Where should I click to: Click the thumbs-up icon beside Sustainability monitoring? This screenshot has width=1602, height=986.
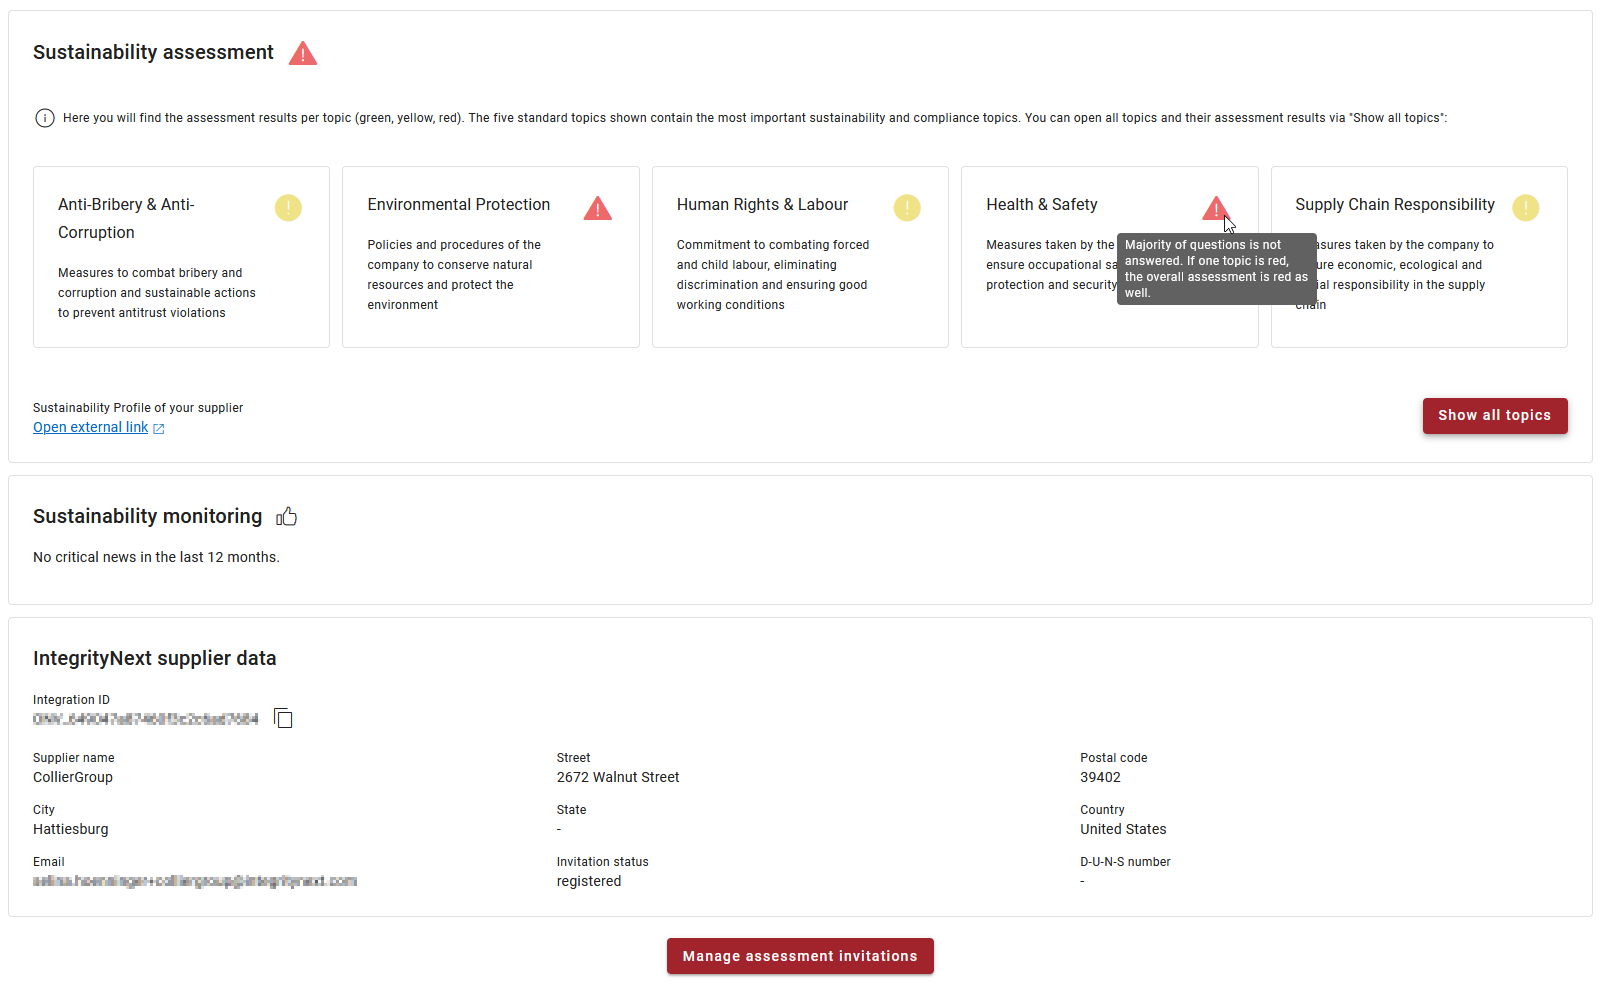pos(287,516)
